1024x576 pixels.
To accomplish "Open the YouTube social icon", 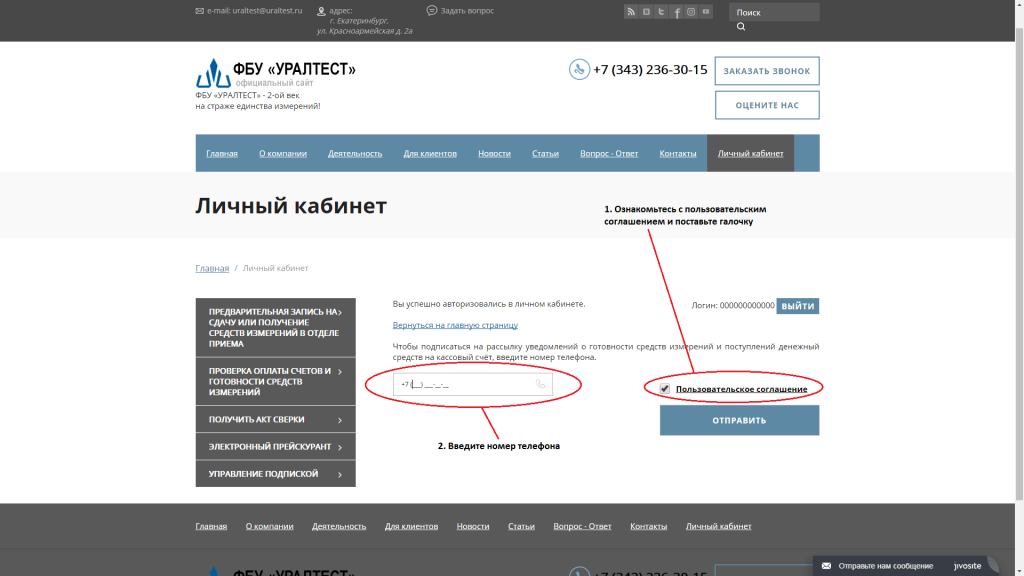I will tap(706, 12).
